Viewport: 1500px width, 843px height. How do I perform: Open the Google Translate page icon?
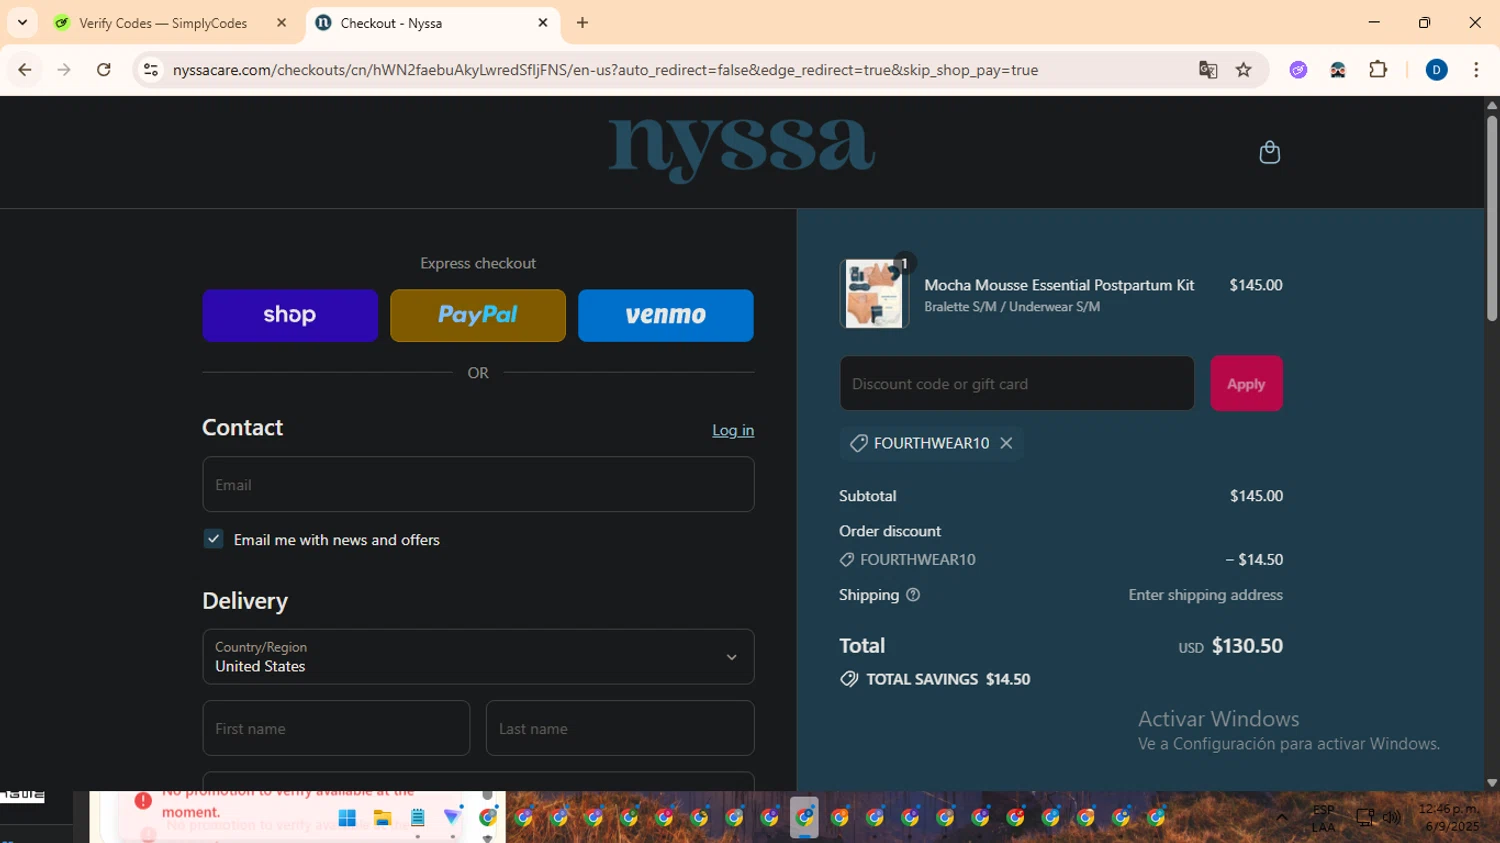tap(1208, 70)
